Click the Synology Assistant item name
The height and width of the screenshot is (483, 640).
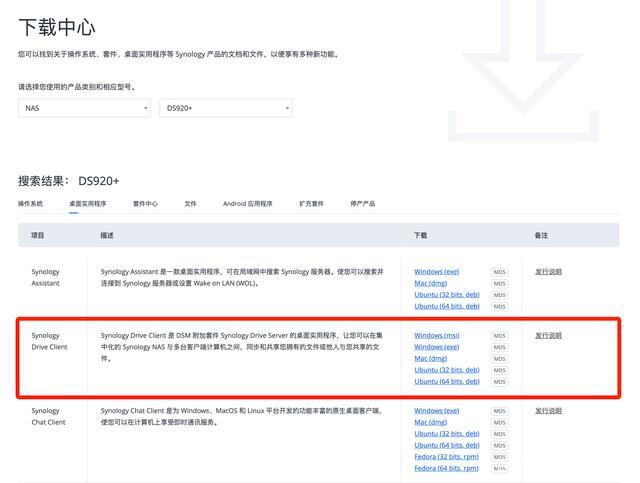pos(45,277)
